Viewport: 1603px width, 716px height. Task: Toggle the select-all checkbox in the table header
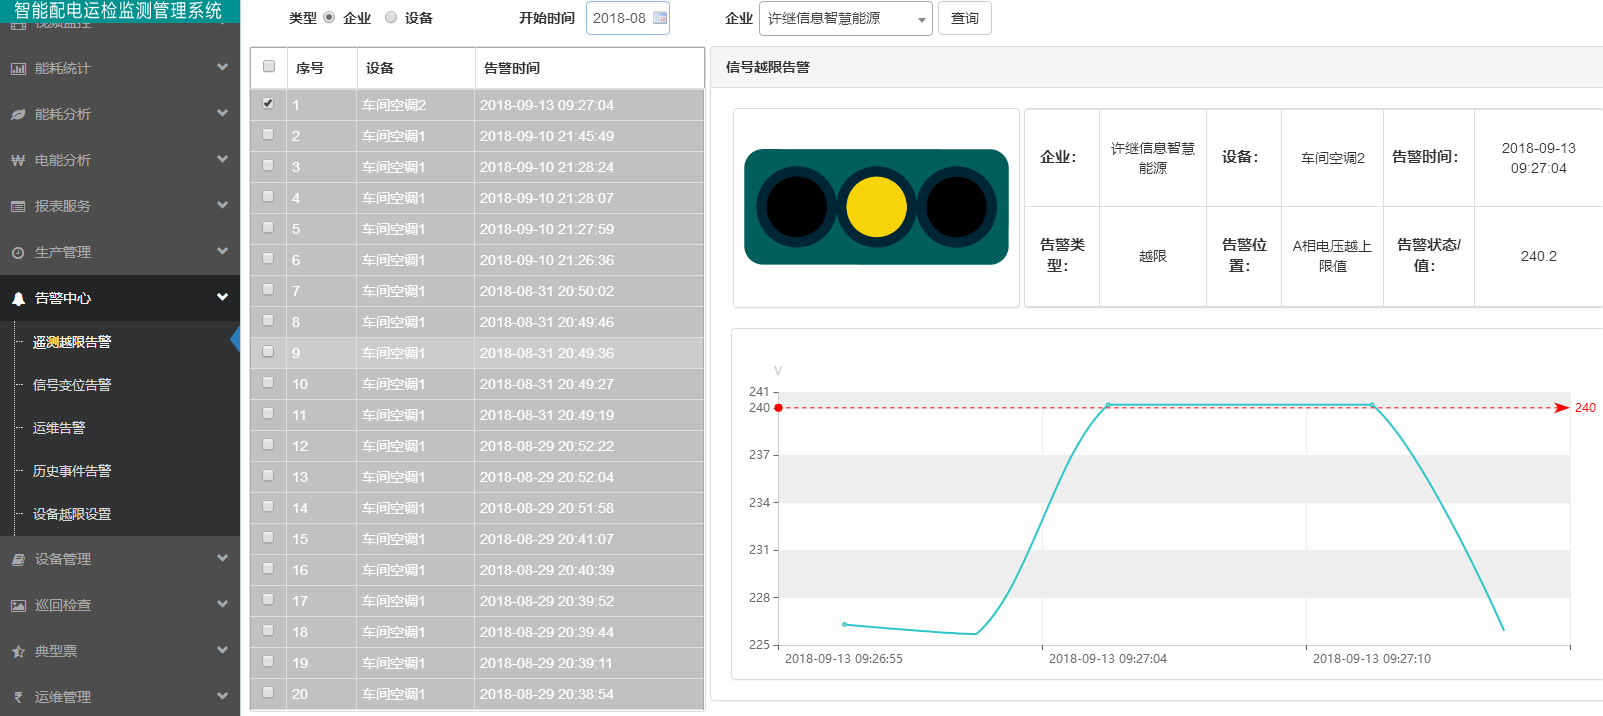coord(268,66)
